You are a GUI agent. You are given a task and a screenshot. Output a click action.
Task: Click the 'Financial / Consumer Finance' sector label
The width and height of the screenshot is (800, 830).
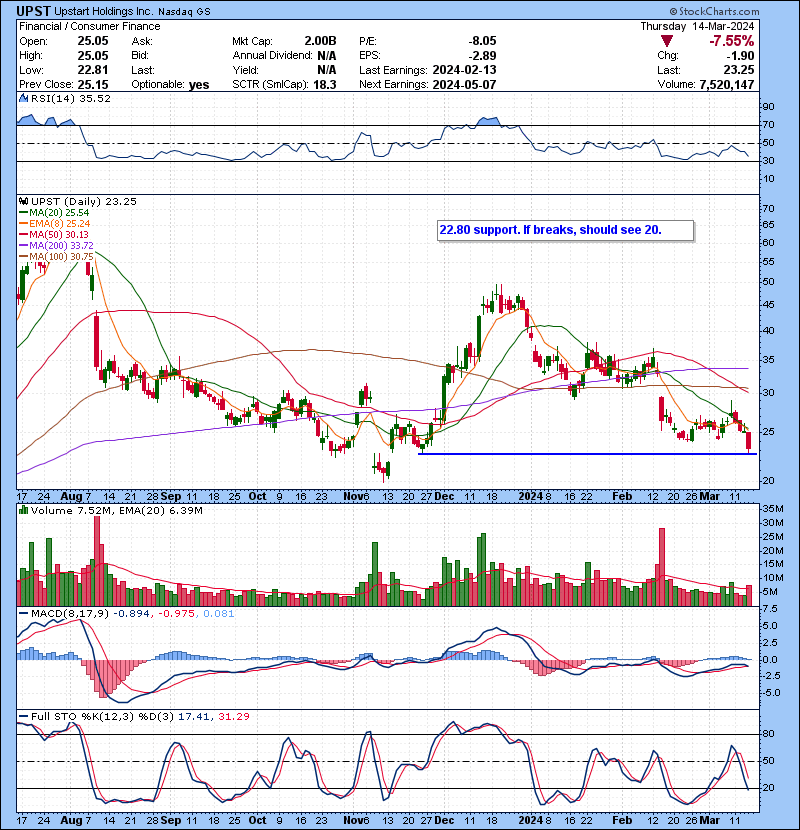click(89, 26)
